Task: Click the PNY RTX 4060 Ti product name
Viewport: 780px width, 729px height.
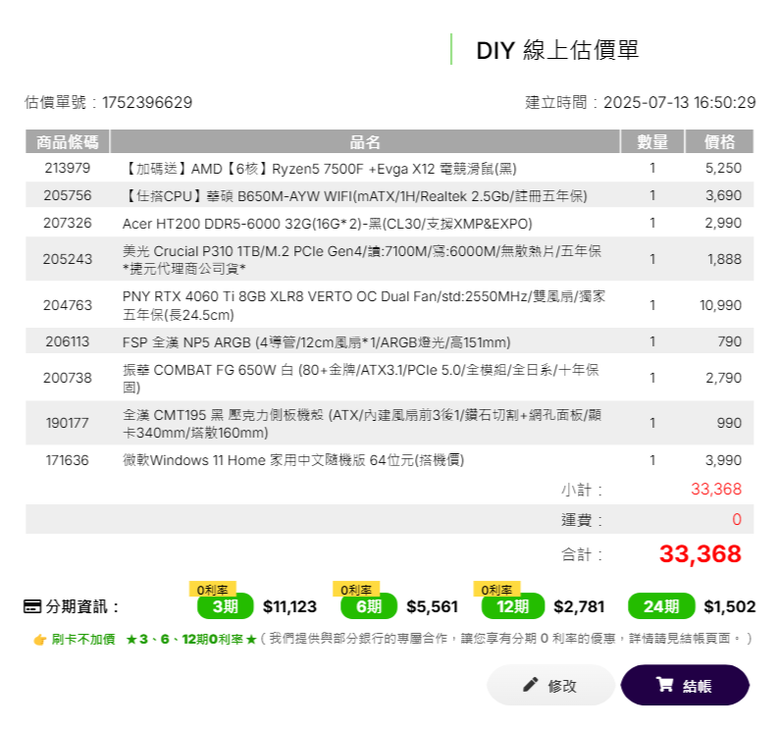Action: [364, 306]
